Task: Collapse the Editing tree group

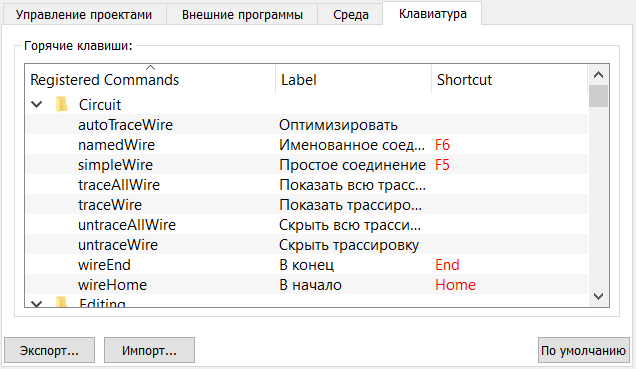Action: [37, 303]
